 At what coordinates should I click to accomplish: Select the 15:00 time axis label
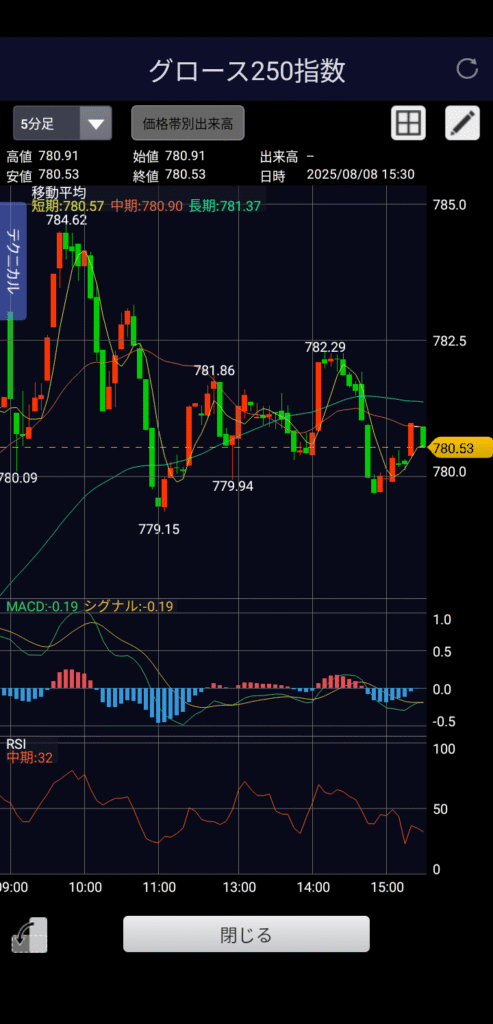(x=387, y=888)
